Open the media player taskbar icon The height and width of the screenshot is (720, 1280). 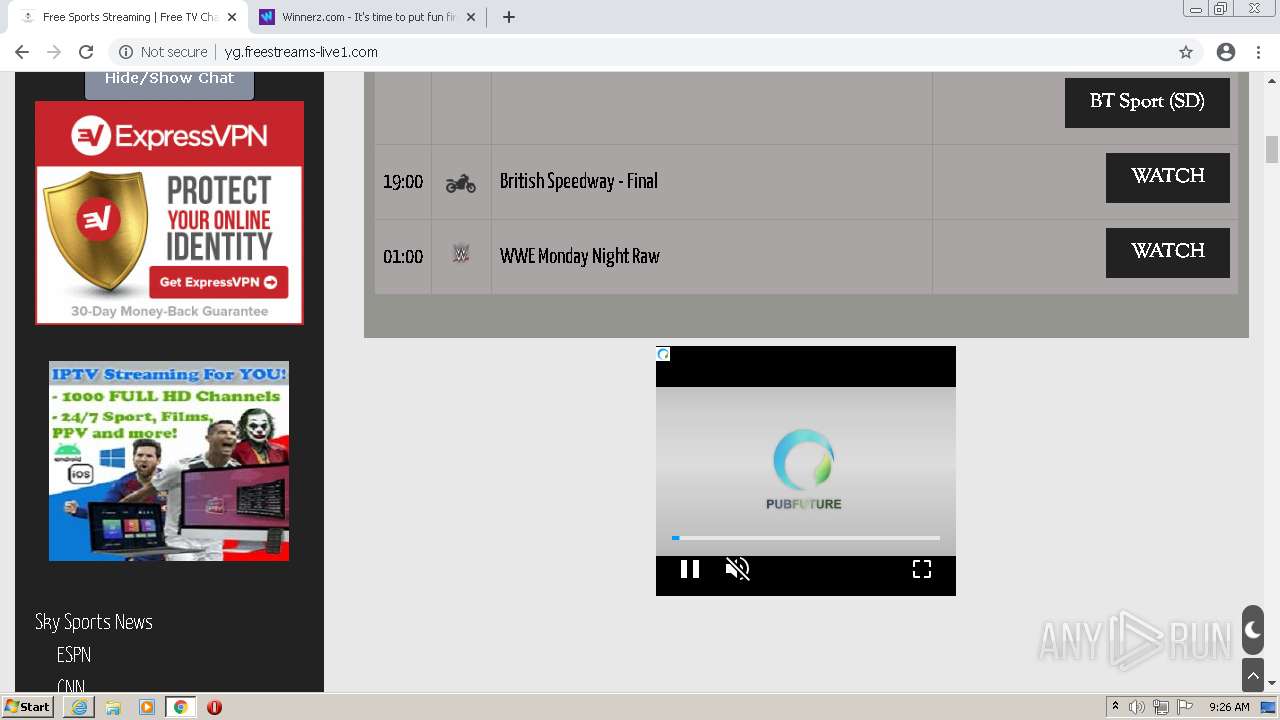coord(147,707)
